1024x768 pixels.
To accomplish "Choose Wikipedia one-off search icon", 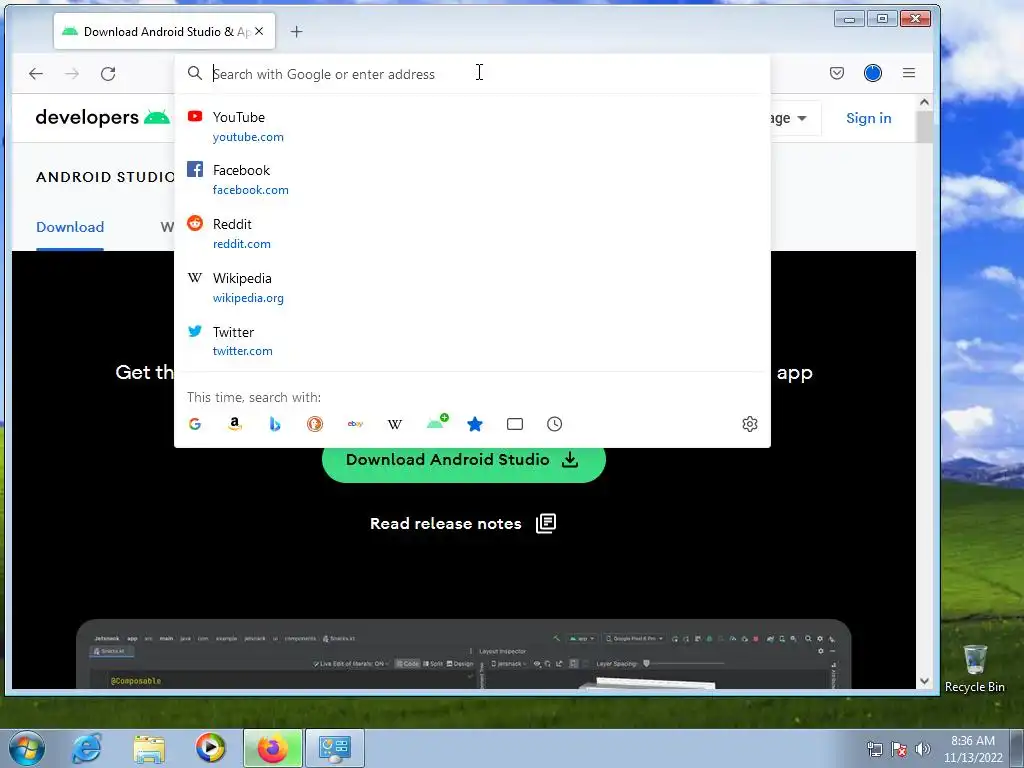I will tap(394, 424).
